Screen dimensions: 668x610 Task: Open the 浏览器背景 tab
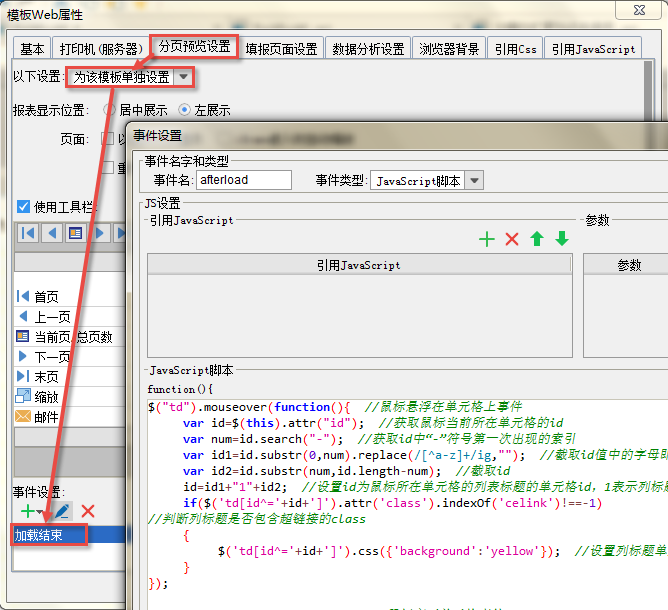[449, 49]
